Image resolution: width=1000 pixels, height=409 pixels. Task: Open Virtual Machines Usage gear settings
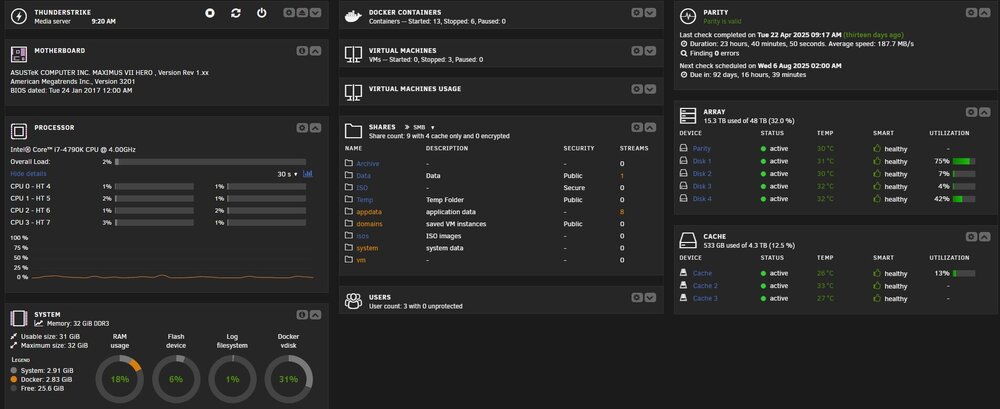click(x=636, y=89)
